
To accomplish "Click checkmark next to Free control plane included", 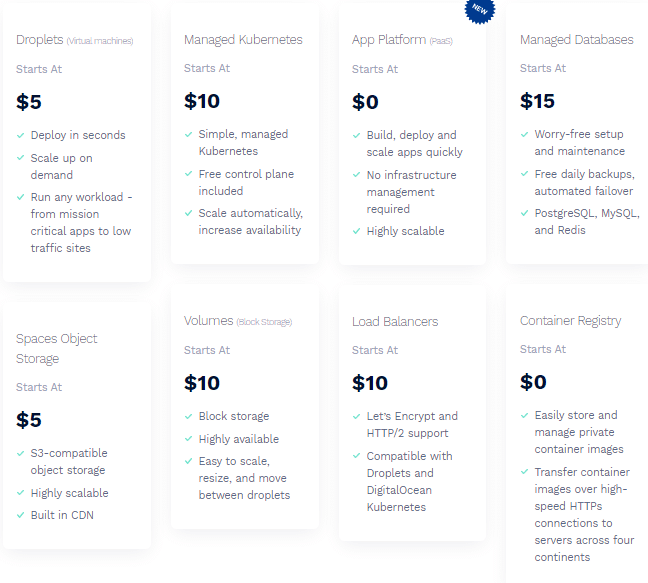I will pos(188,174).
